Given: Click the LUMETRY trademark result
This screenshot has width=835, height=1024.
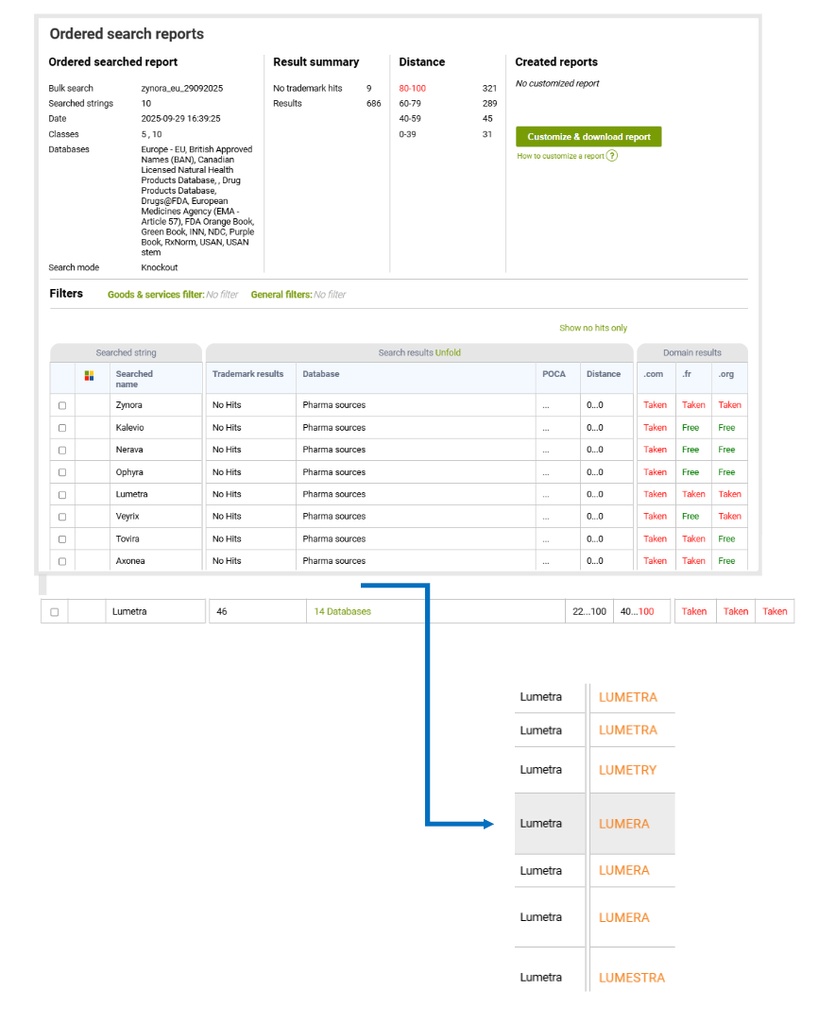Looking at the screenshot, I should [x=627, y=770].
